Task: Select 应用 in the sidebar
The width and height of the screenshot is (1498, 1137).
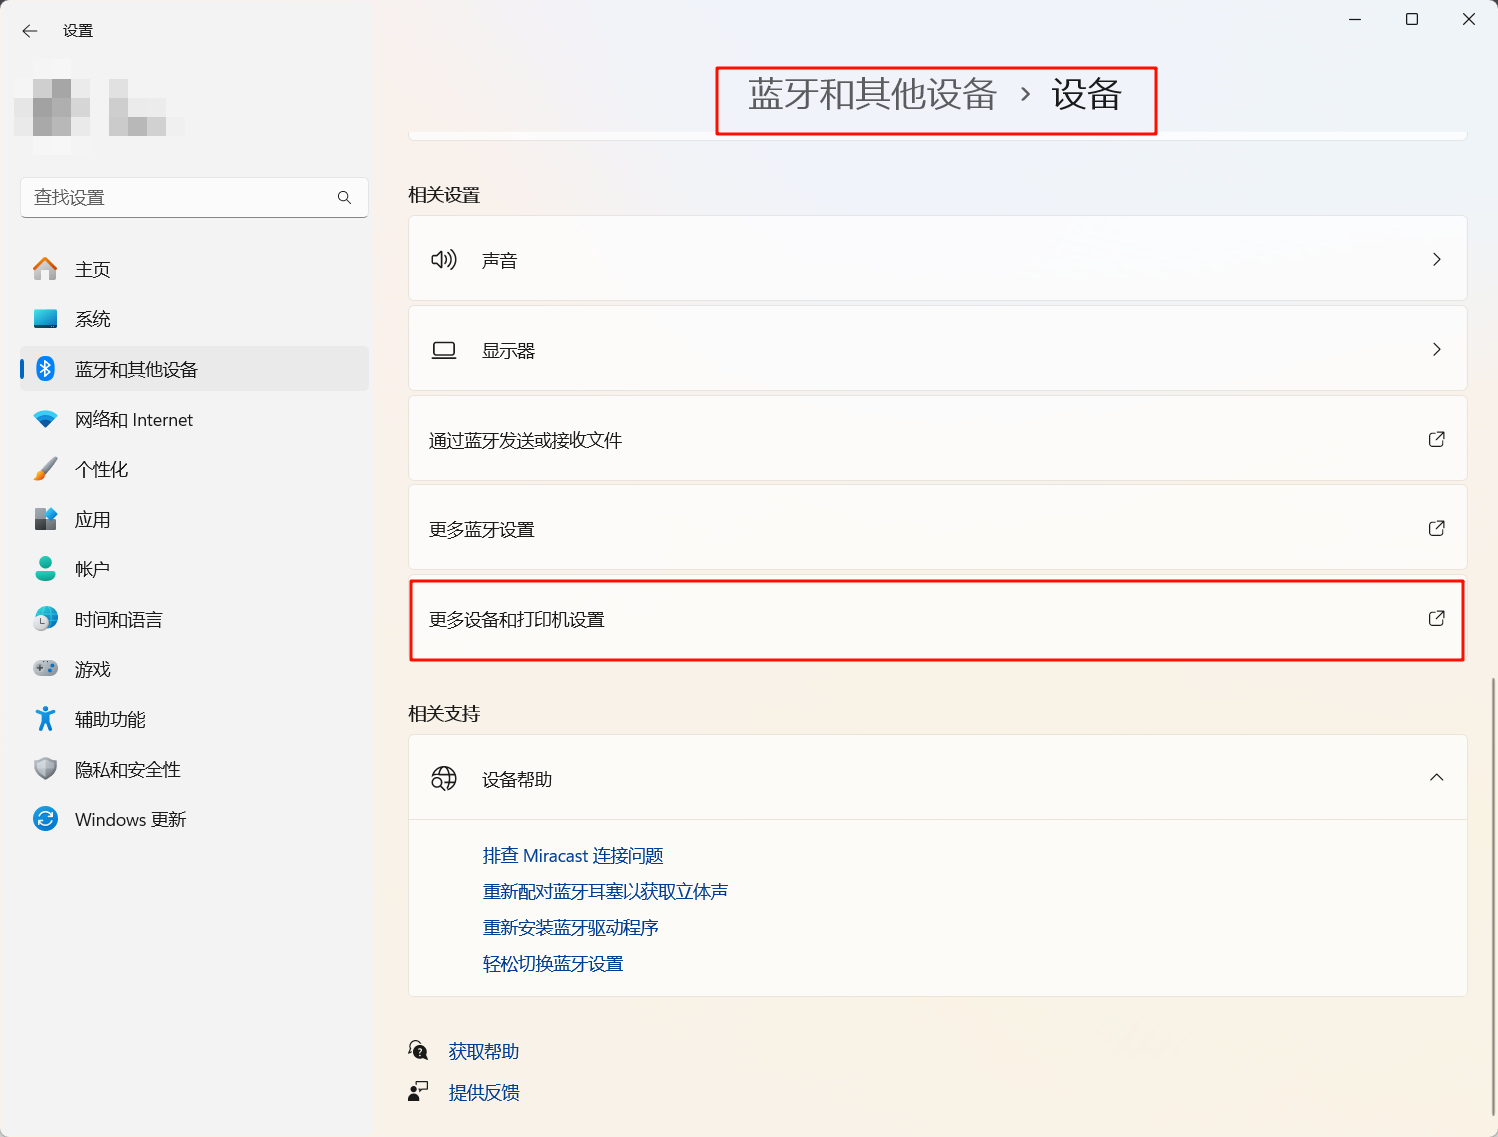Action: [194, 519]
